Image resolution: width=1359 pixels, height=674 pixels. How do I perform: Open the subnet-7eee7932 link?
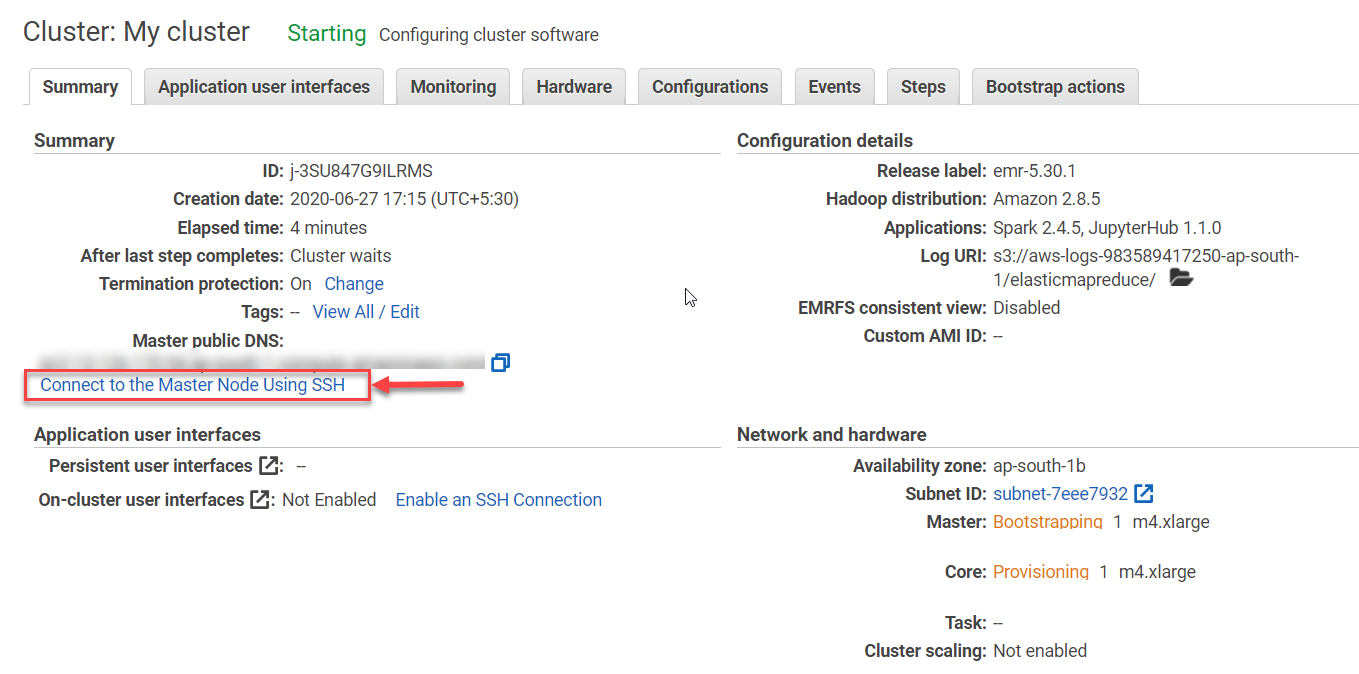tap(1060, 494)
